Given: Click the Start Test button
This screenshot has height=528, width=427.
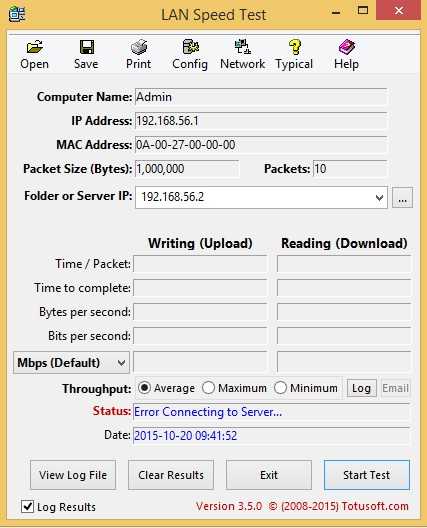Looking at the screenshot, I should tap(367, 475).
